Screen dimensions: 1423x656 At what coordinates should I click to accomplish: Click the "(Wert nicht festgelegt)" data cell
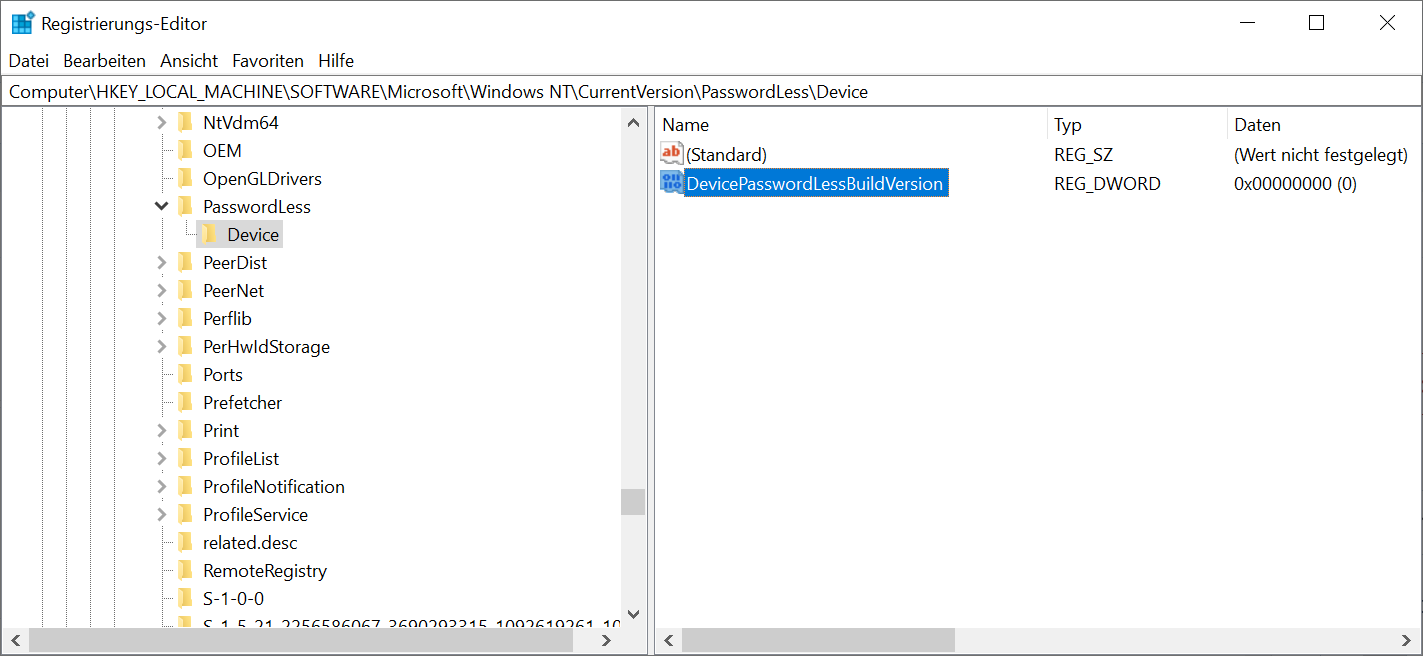click(x=1321, y=155)
